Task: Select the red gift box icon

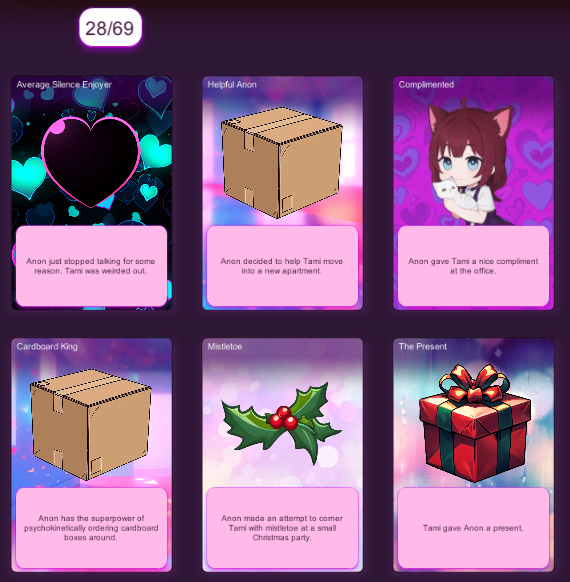Action: point(475,423)
